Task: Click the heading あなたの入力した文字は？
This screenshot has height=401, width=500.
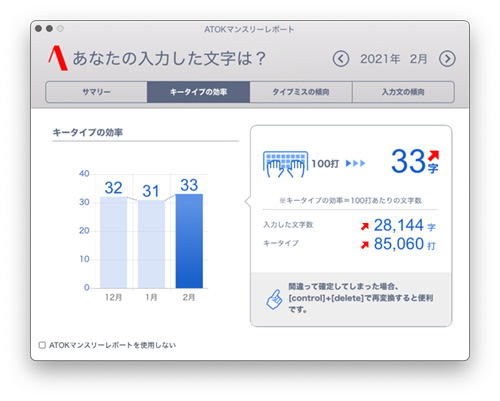Action: 169,58
